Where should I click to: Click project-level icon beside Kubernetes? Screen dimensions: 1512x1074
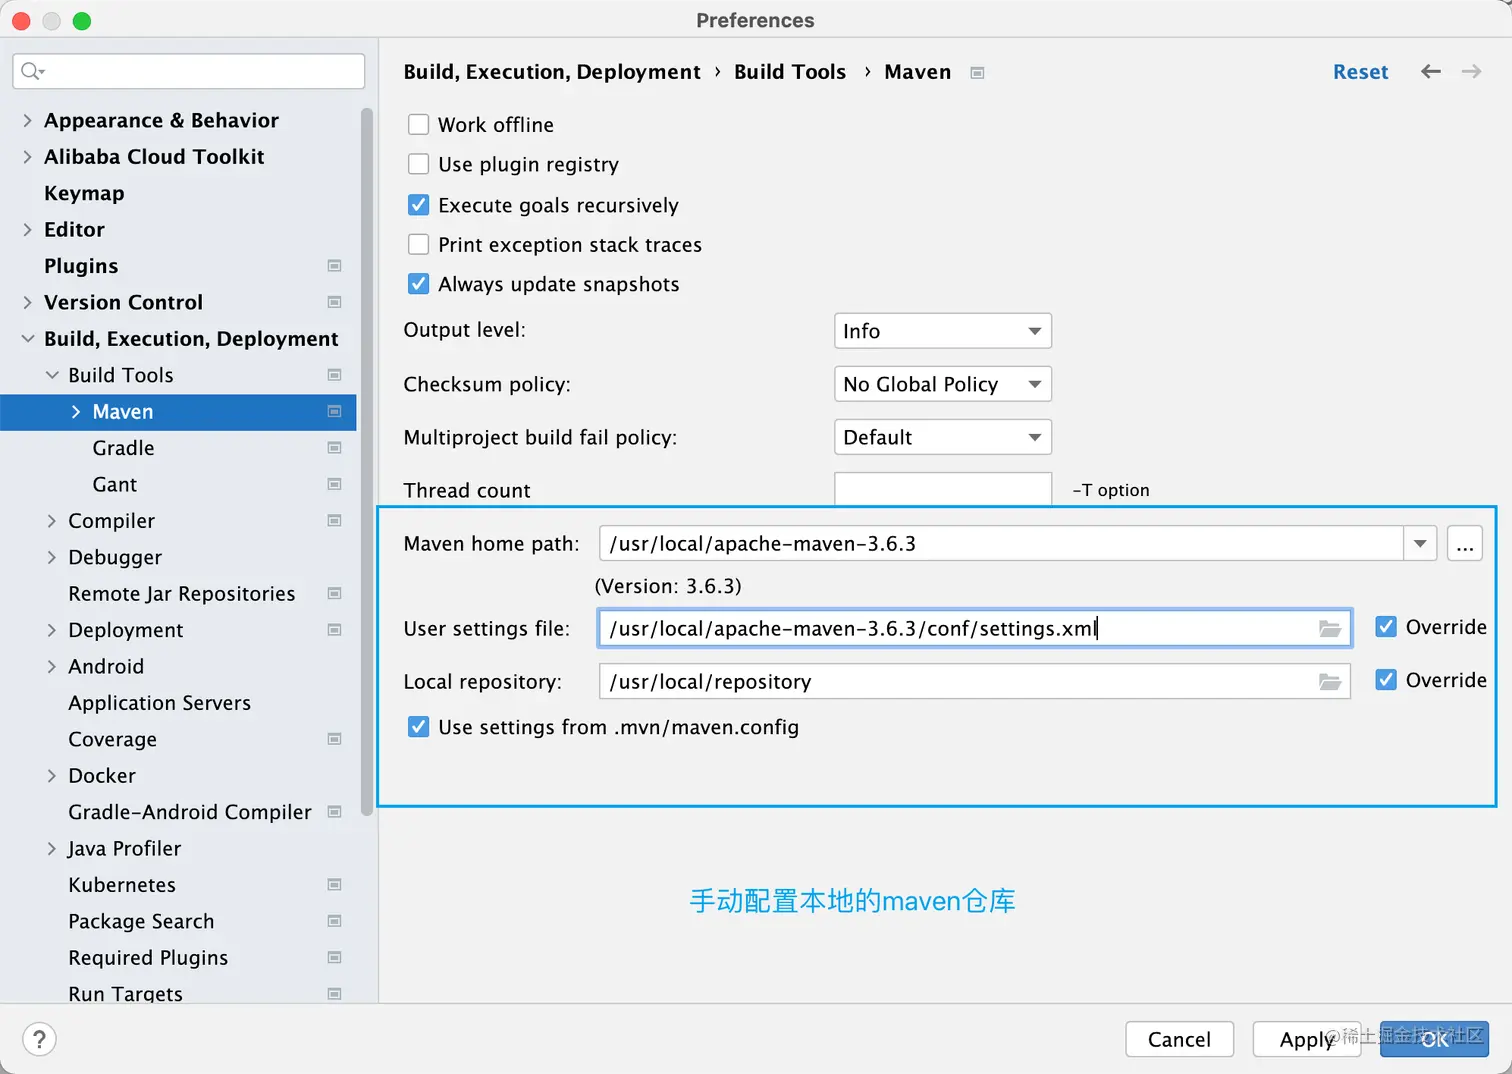point(334,885)
